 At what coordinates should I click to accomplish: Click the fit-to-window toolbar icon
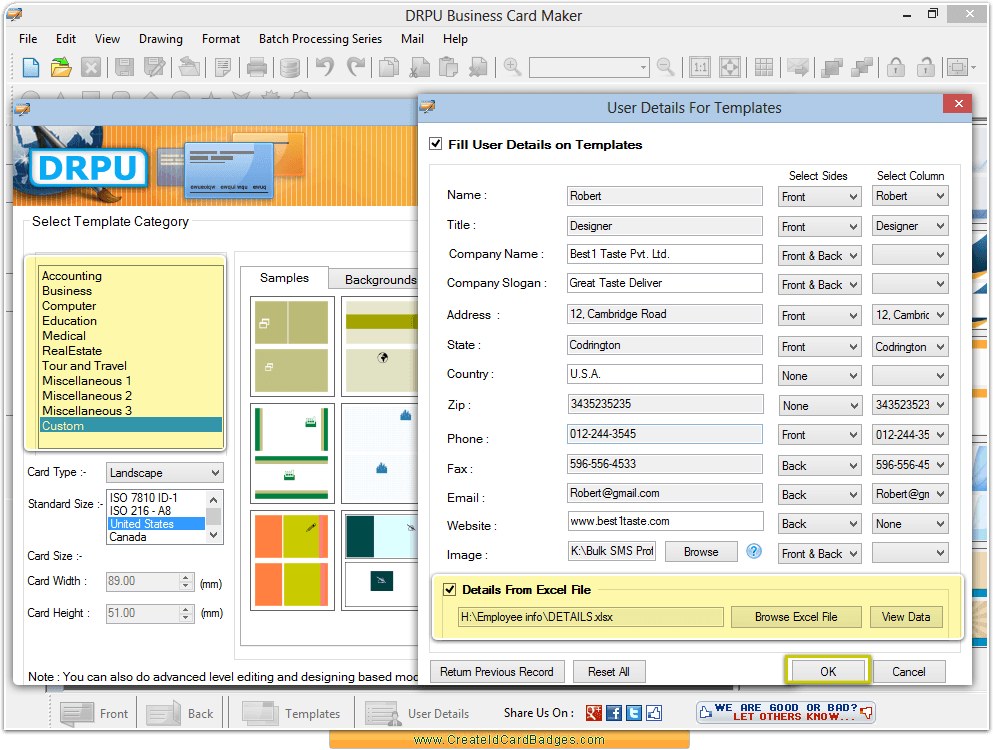coord(730,67)
